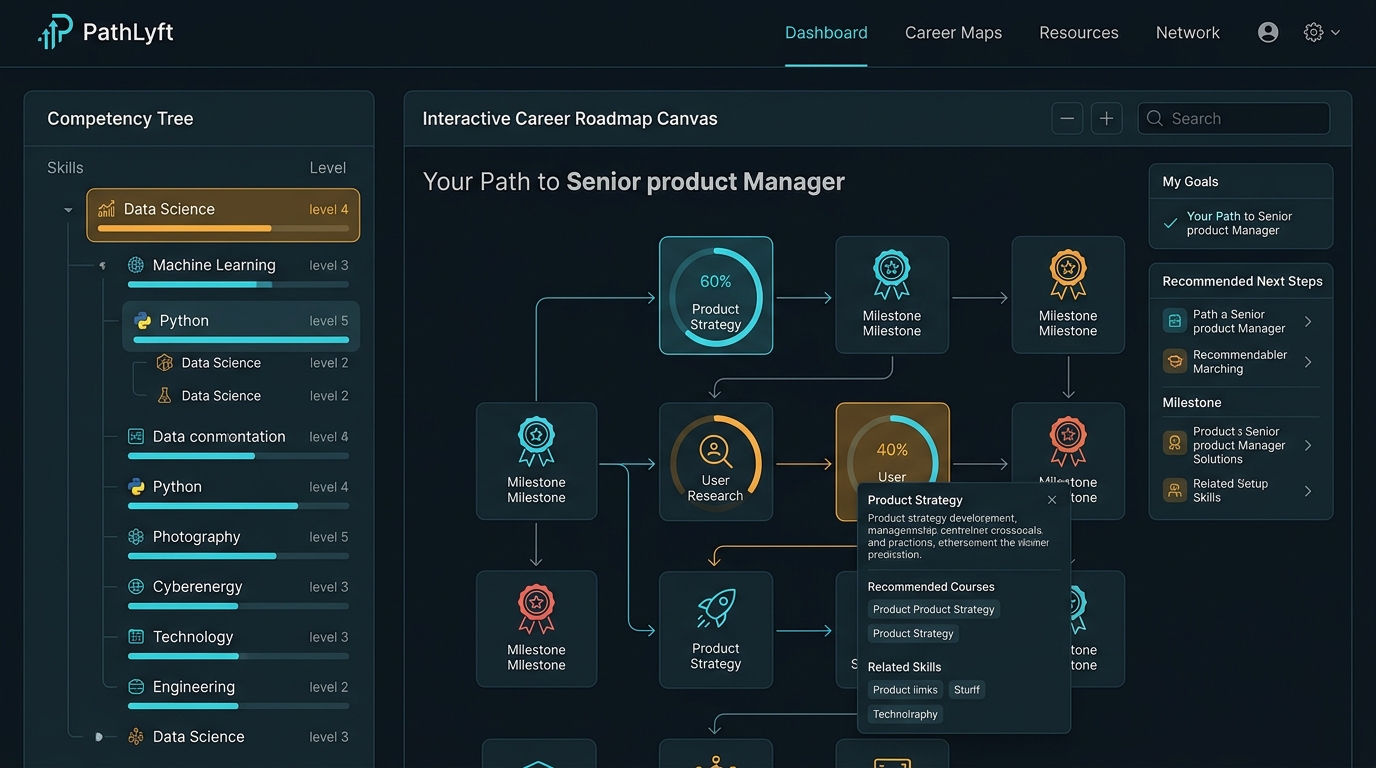The image size is (1376, 768).
Task: Collapse the Data Science level 4 tree
Action: (x=68, y=210)
